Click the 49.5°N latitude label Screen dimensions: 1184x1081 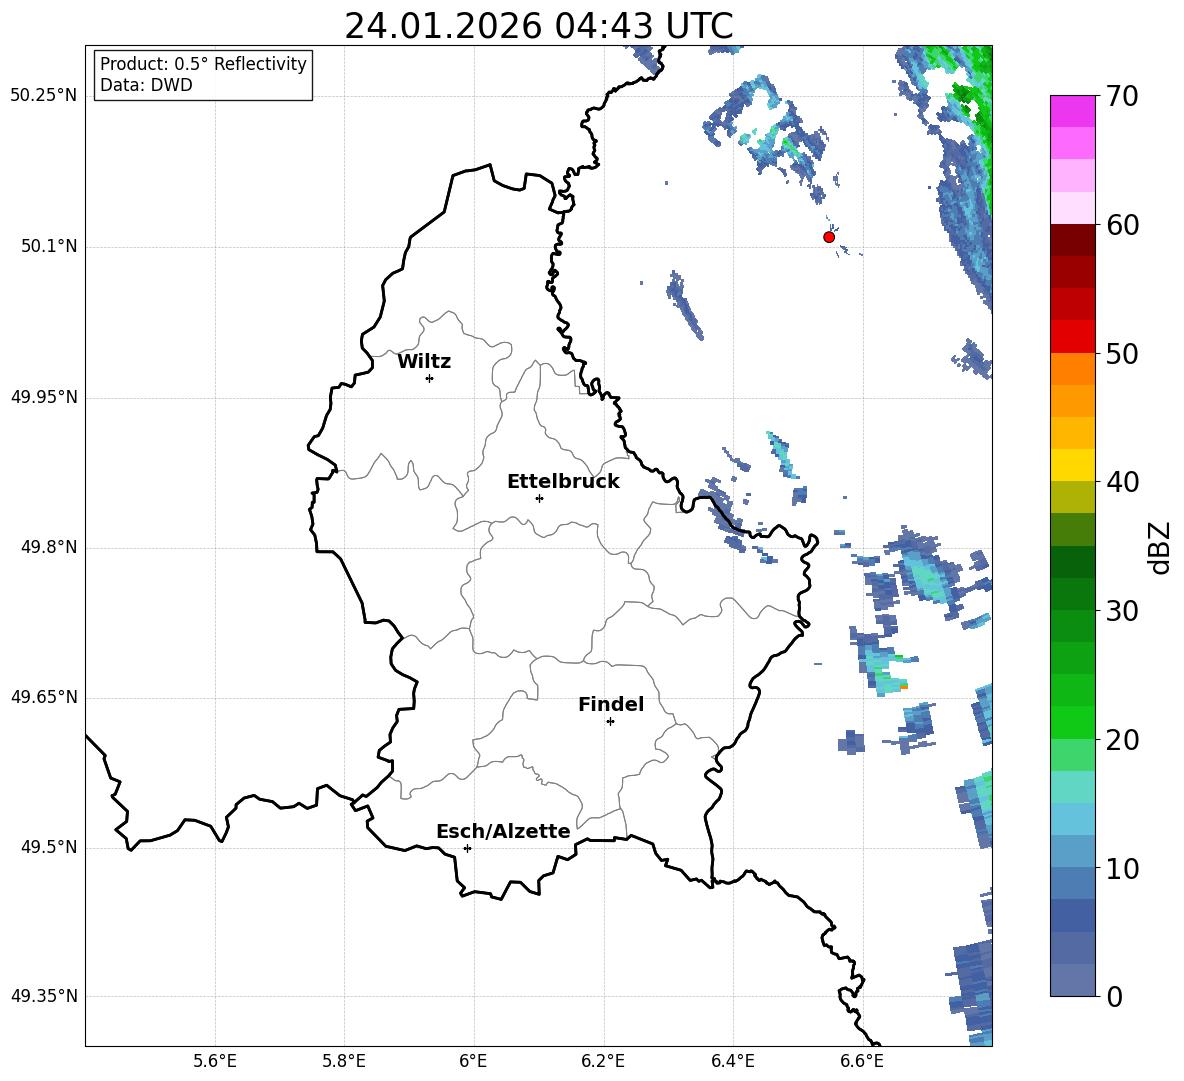click(x=49, y=848)
